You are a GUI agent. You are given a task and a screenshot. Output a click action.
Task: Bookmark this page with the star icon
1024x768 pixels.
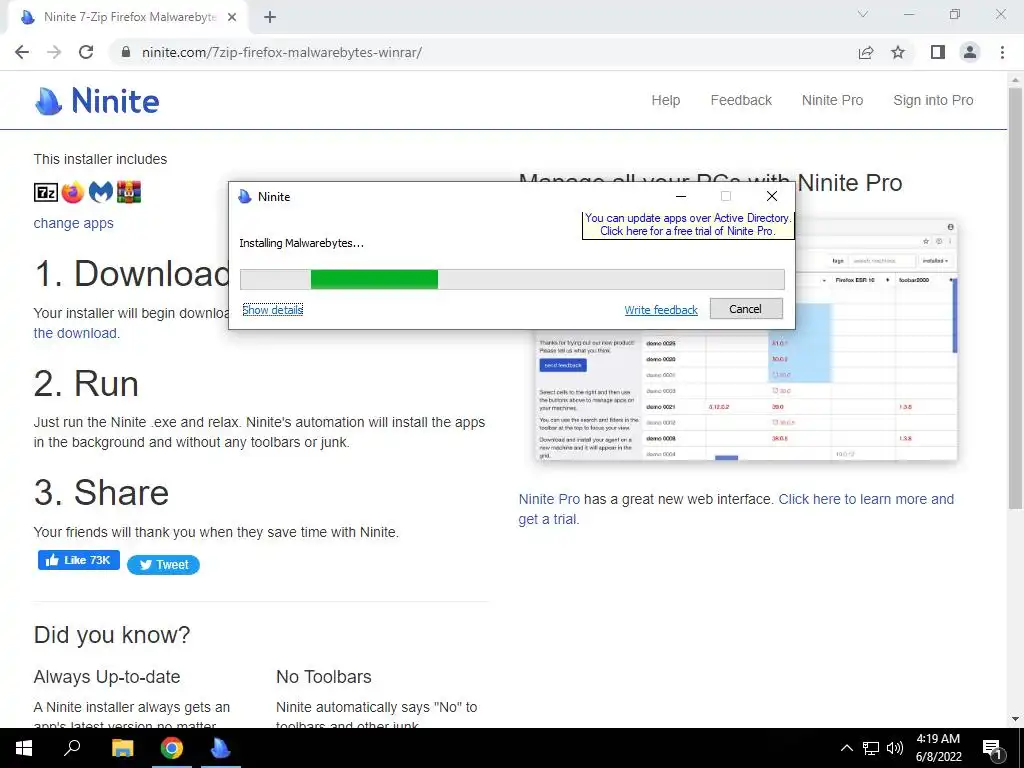pyautogui.click(x=898, y=52)
